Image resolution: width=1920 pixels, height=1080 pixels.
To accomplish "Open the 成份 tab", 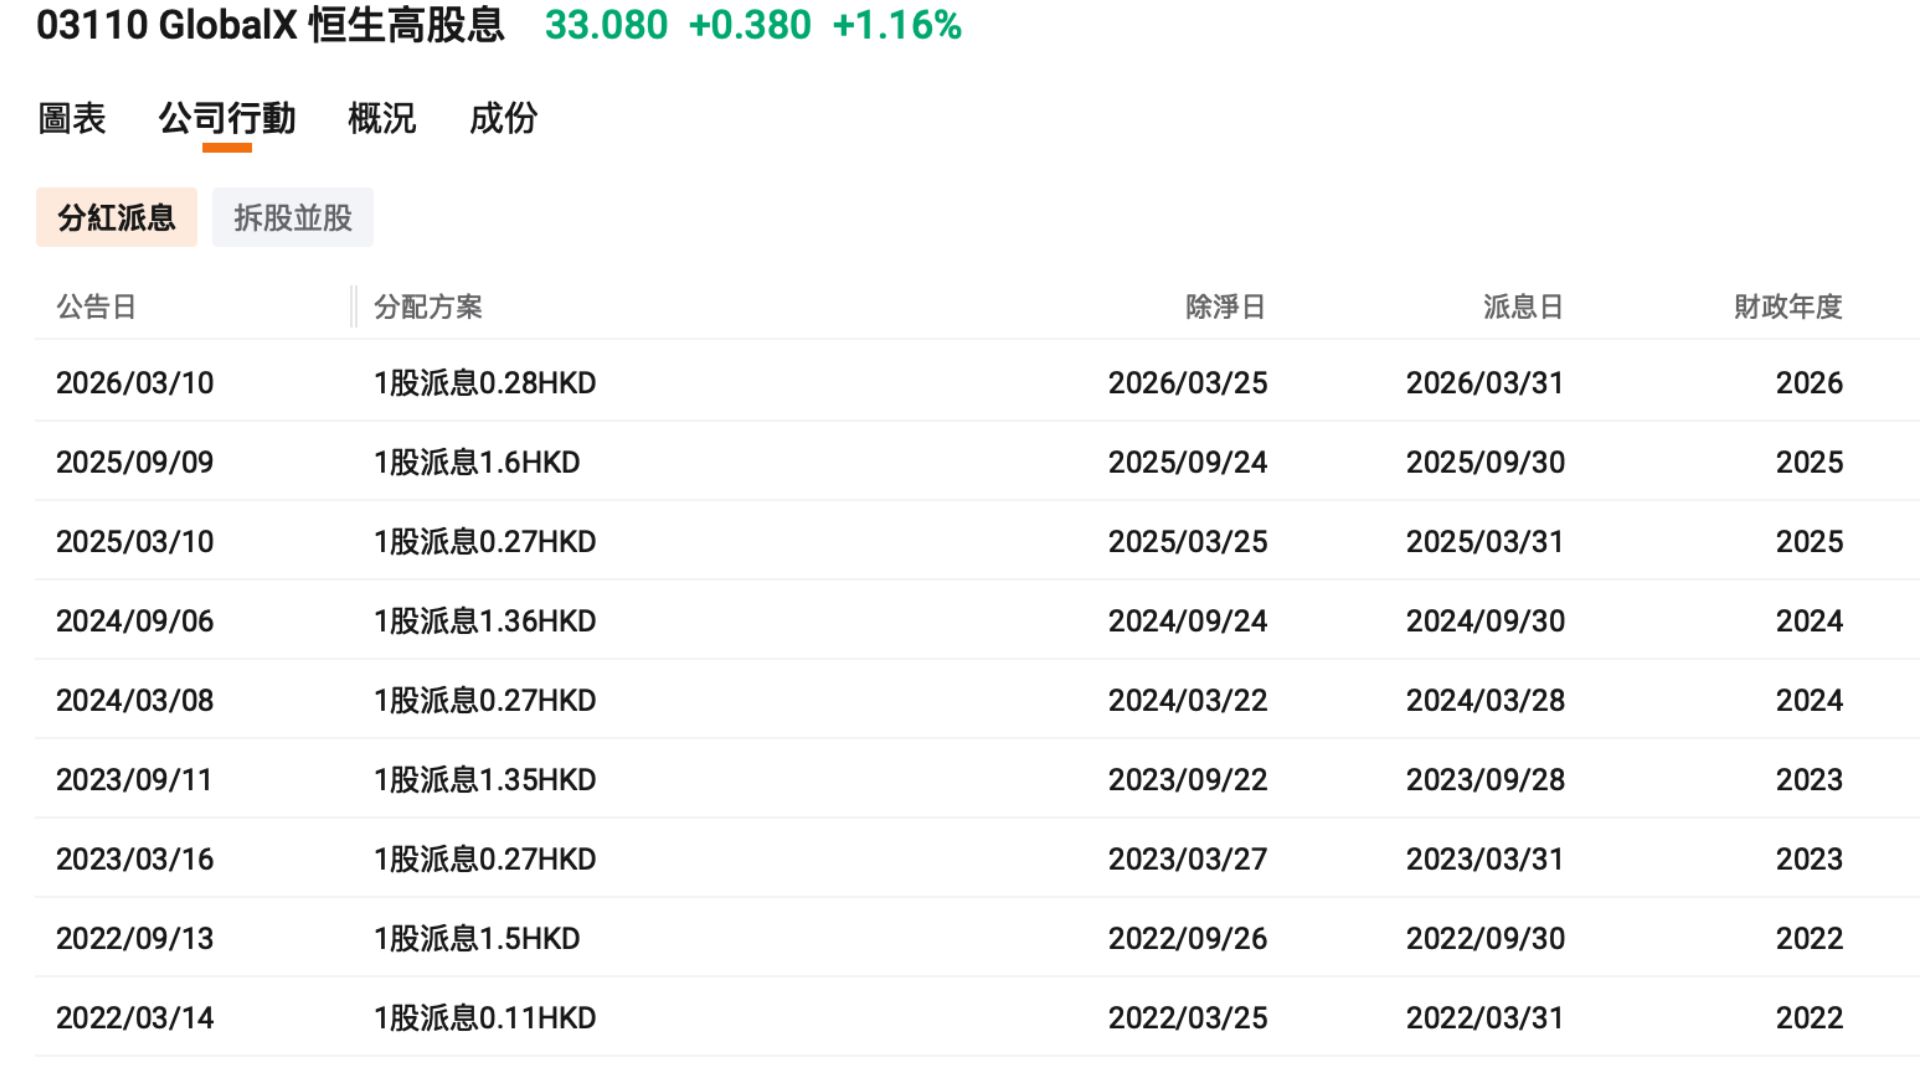I will [503, 119].
